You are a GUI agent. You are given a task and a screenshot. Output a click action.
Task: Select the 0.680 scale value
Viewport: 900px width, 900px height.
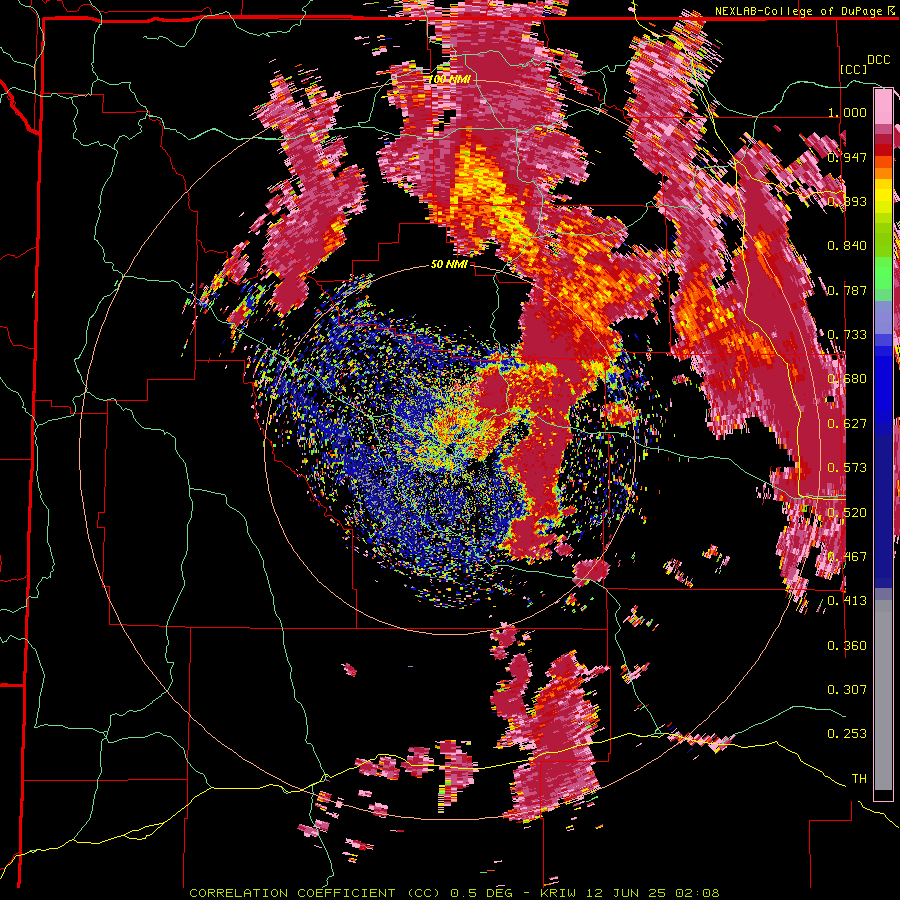click(x=847, y=379)
